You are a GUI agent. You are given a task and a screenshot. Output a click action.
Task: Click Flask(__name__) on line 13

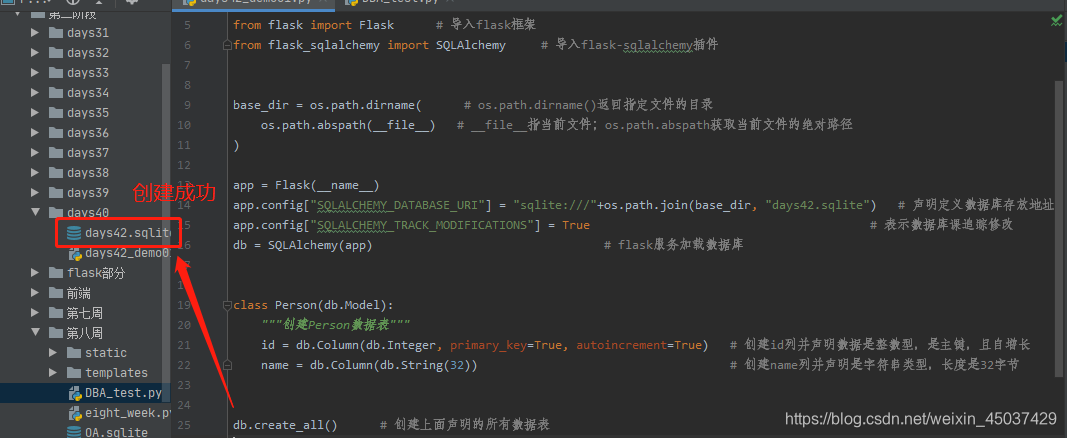coord(327,186)
